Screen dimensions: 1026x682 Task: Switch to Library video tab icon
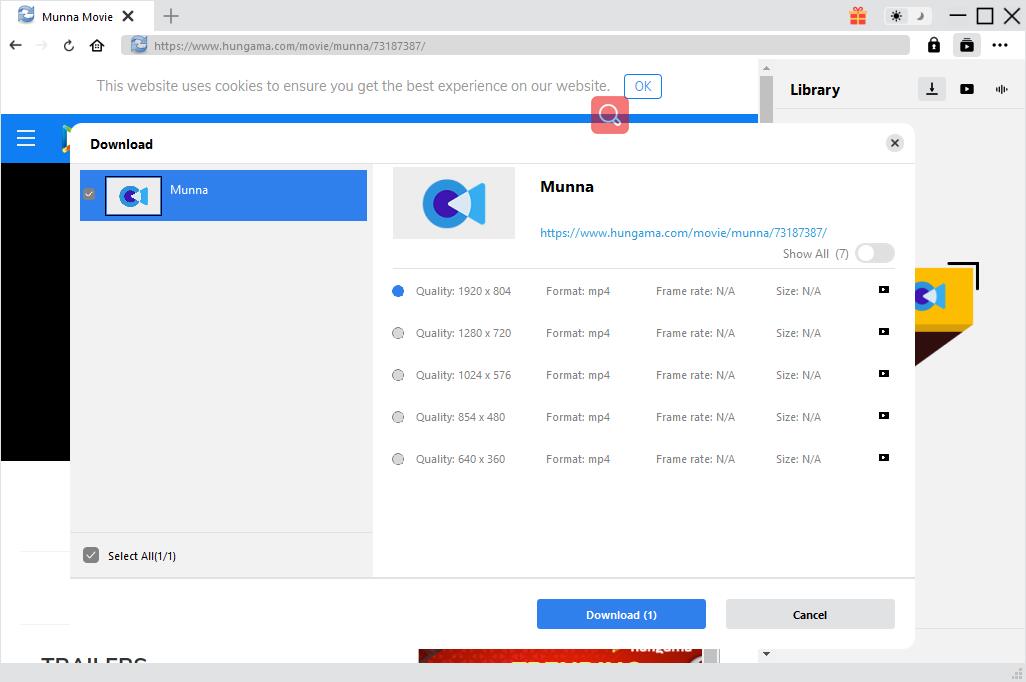pyautogui.click(x=967, y=89)
